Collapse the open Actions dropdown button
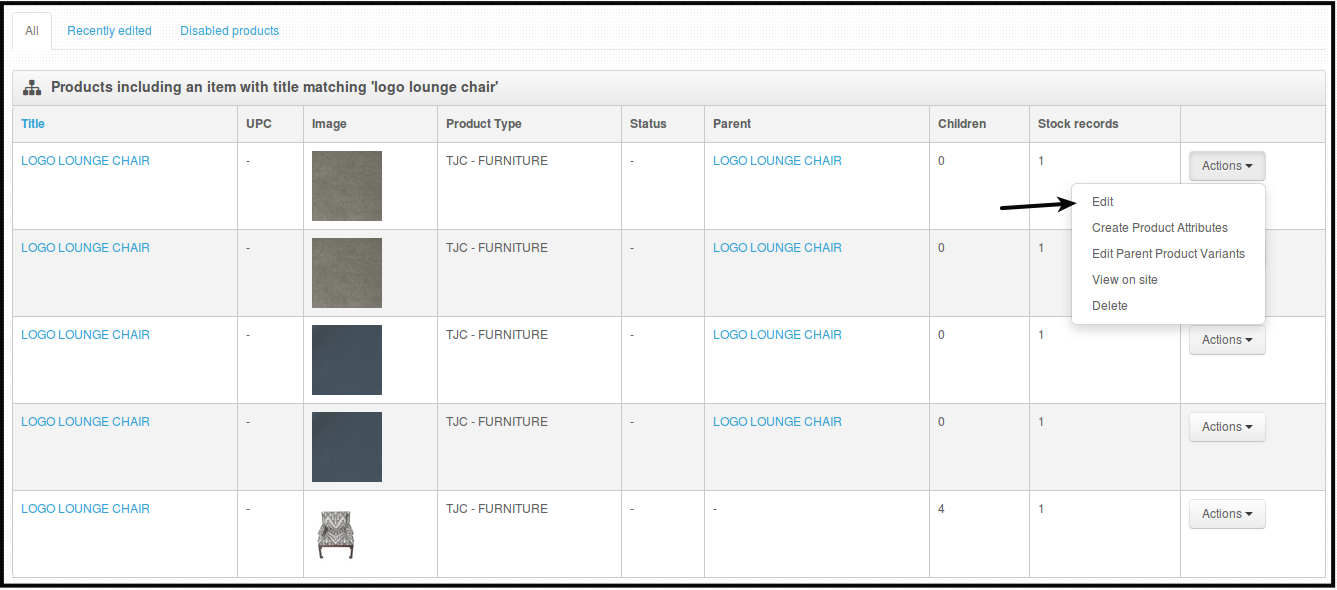Screen dimensions: 1337x590 [x=1227, y=166]
